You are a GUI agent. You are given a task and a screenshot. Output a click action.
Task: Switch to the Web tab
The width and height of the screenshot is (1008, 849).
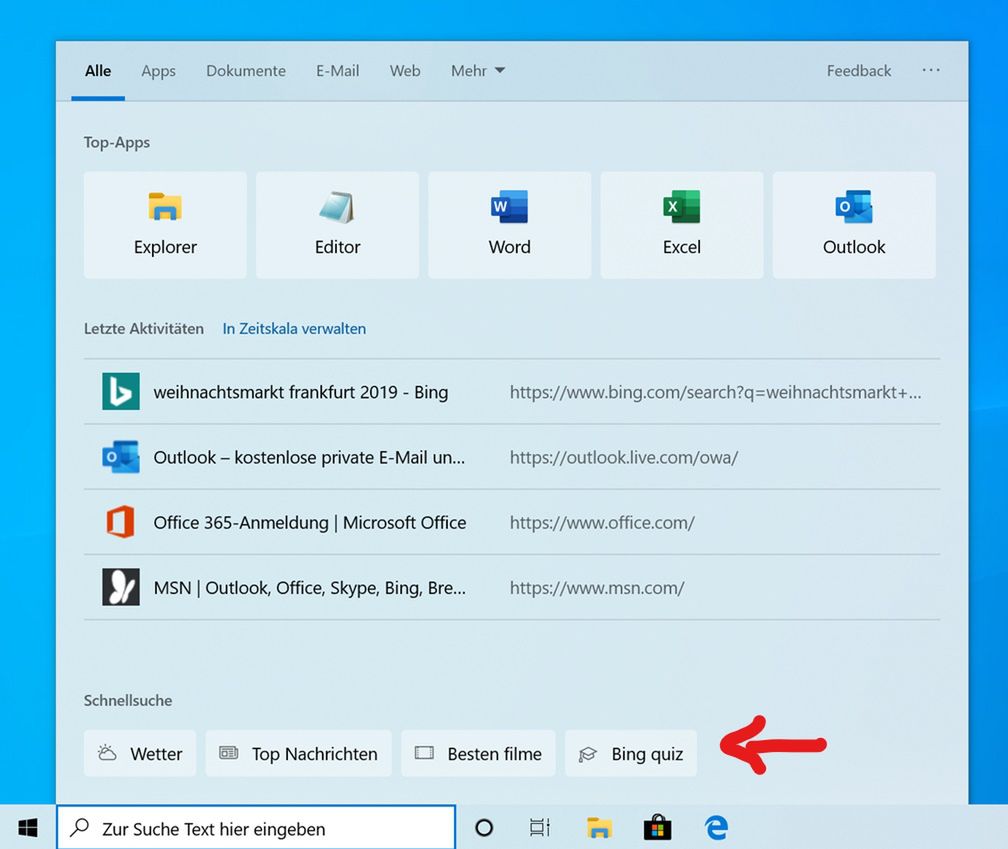405,71
